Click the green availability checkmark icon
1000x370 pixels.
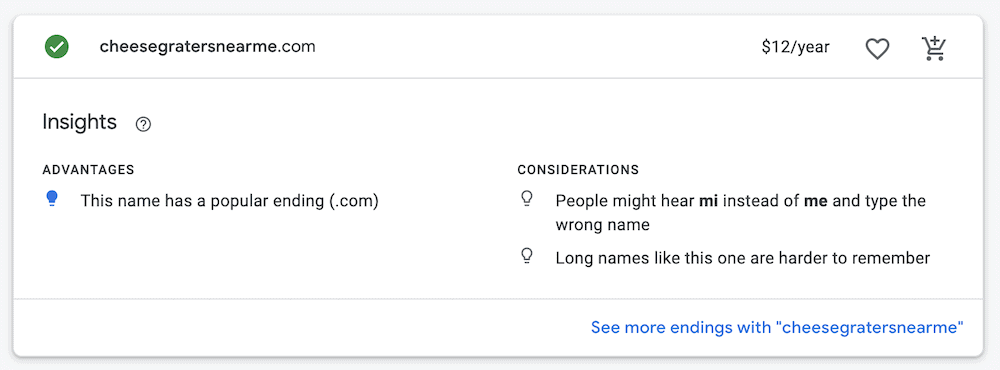(57, 47)
